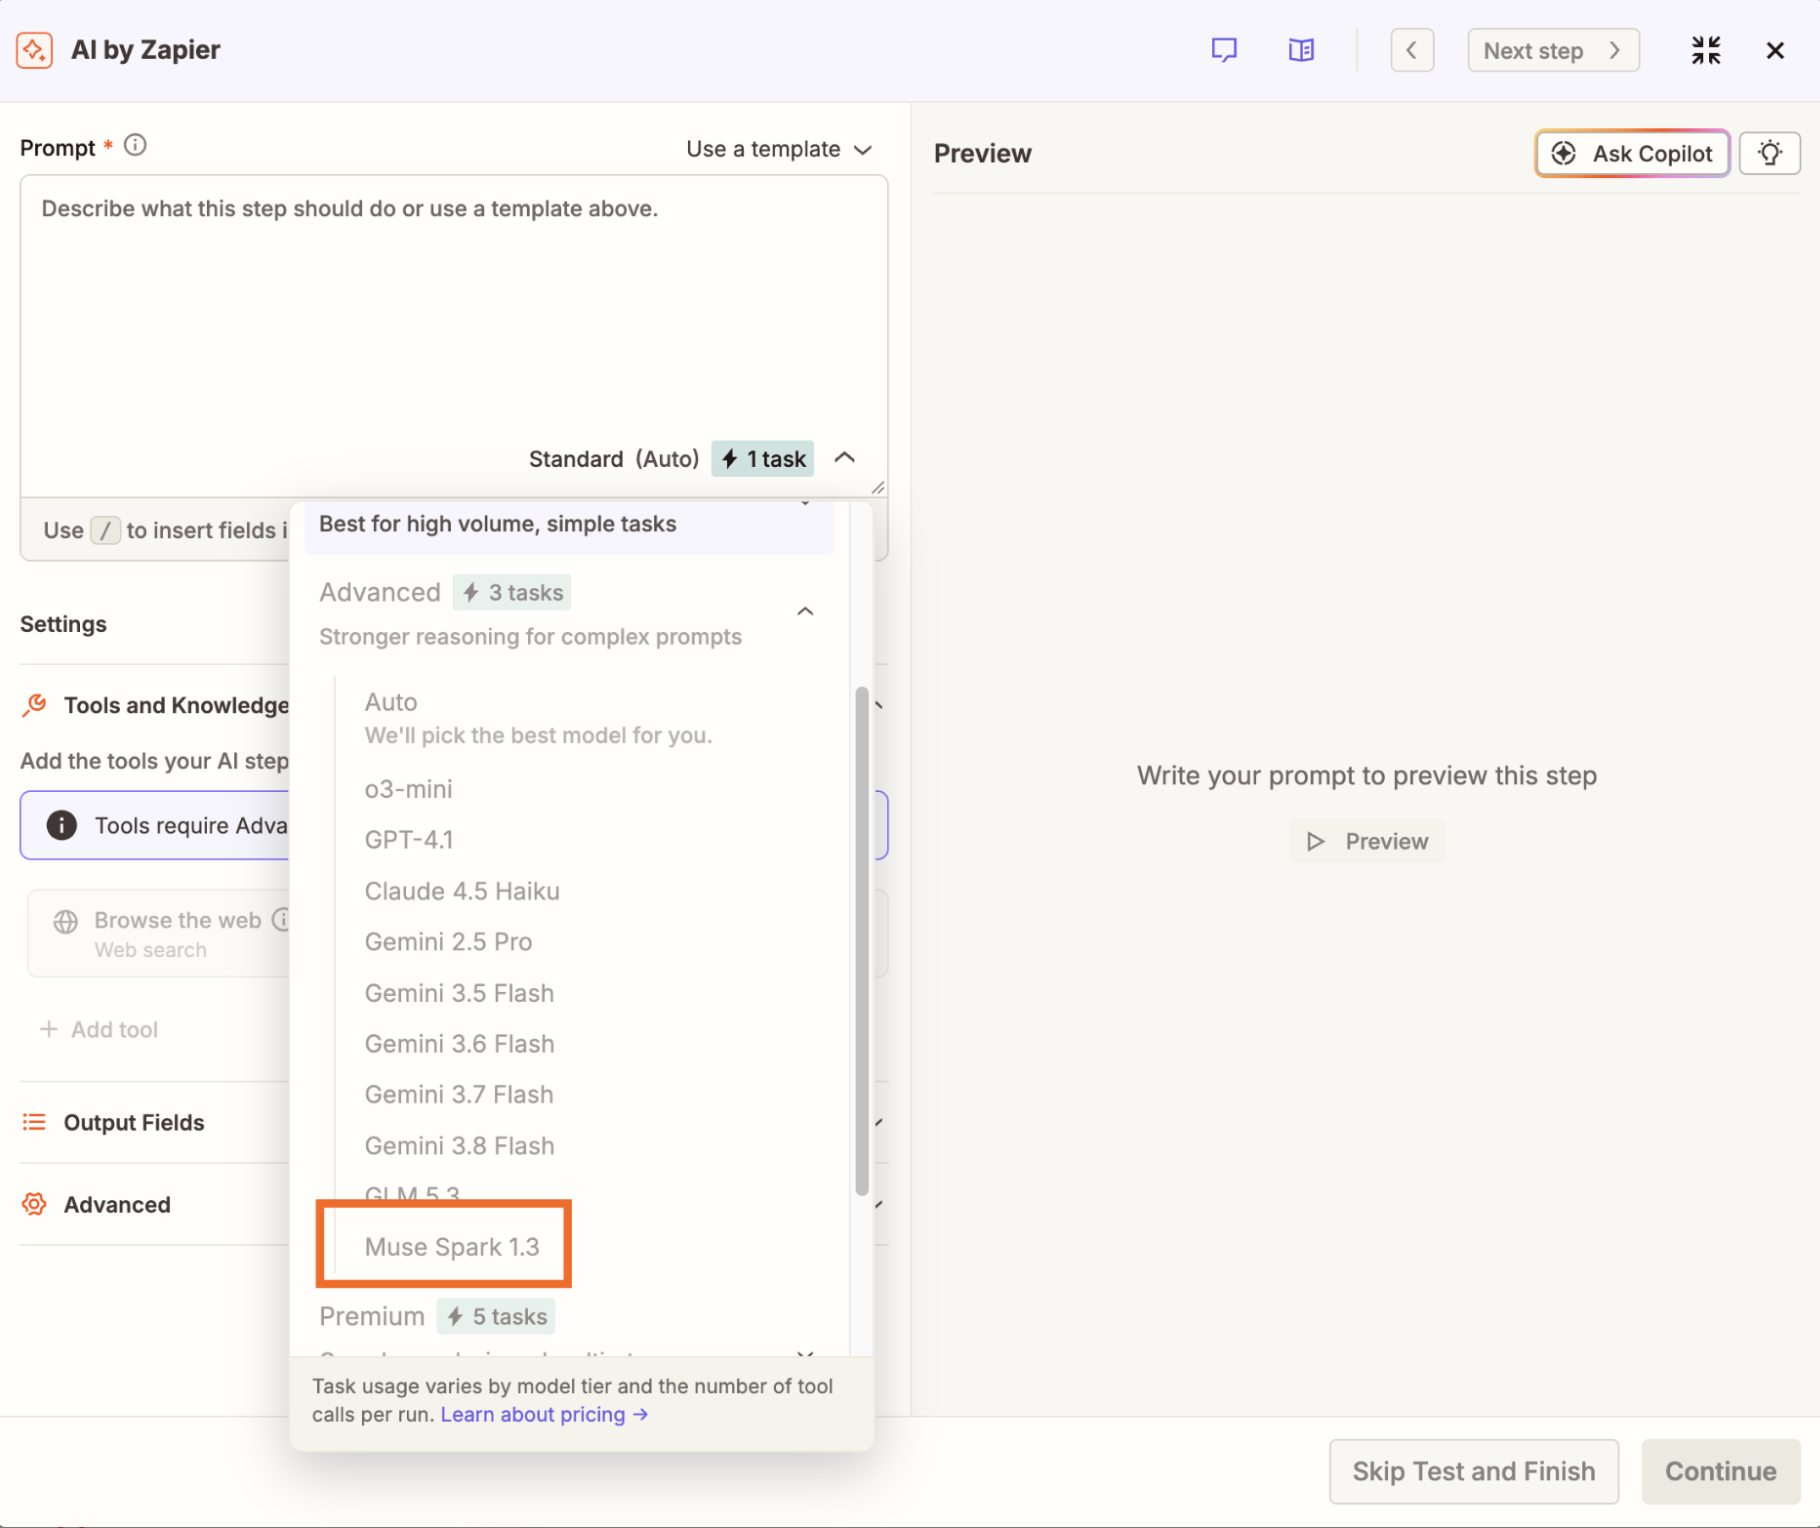This screenshot has height=1528, width=1820.
Task: Click the Advanced settings gear icon
Action: (x=34, y=1205)
